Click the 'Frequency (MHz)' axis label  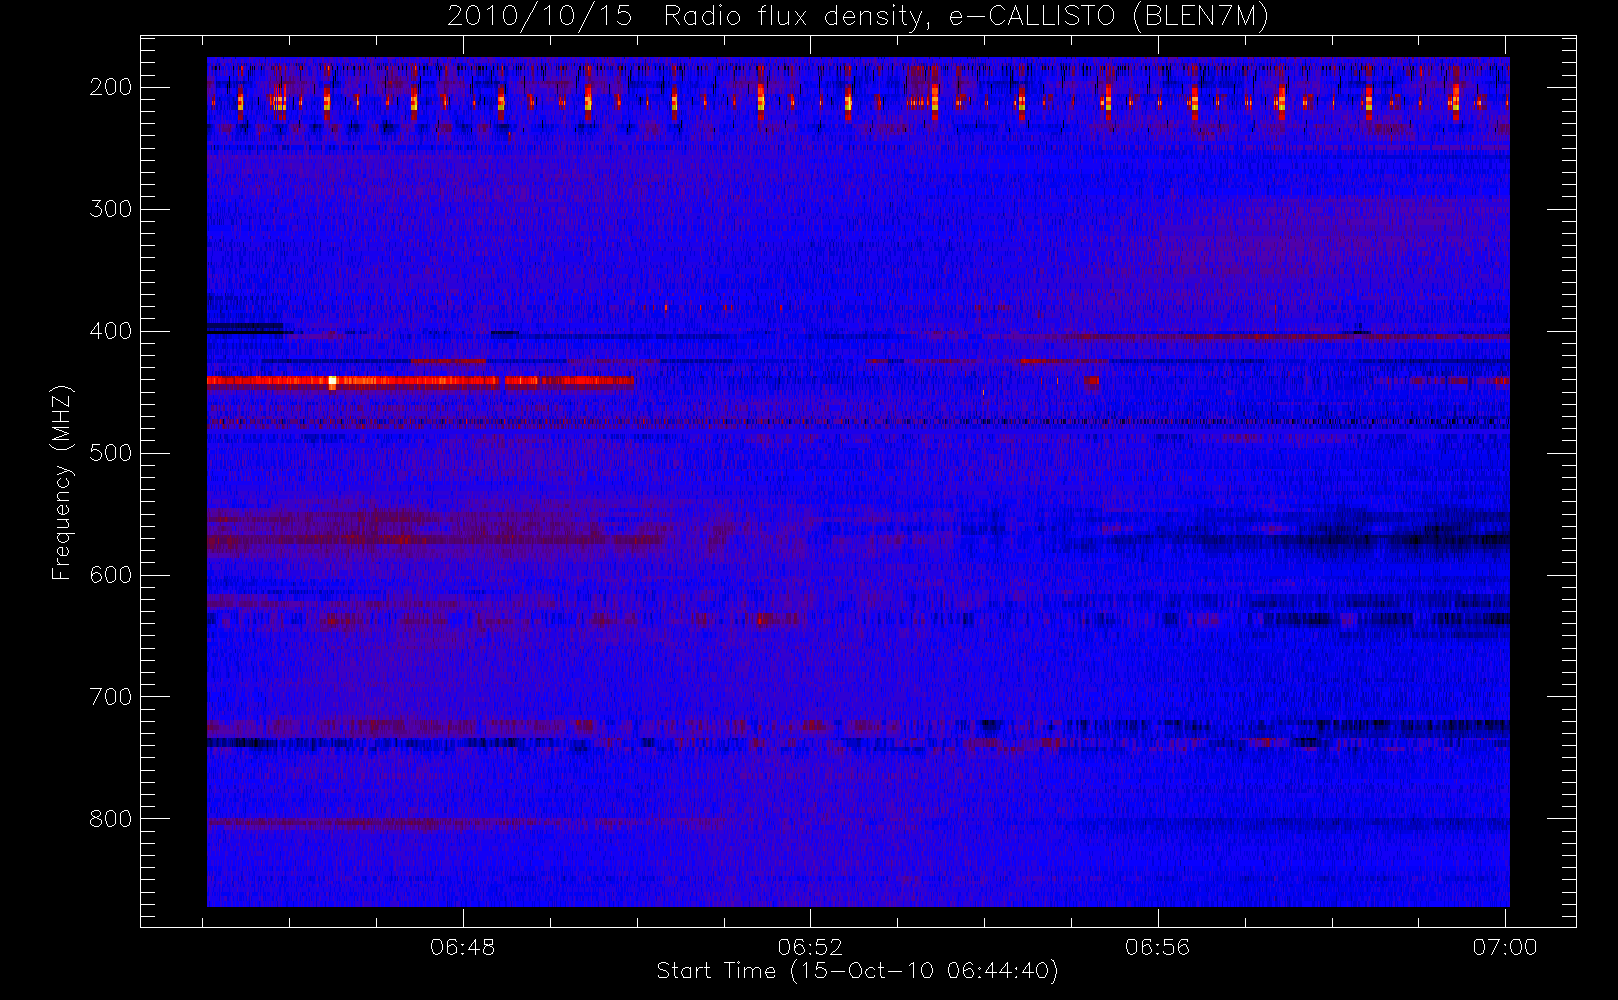coord(62,482)
